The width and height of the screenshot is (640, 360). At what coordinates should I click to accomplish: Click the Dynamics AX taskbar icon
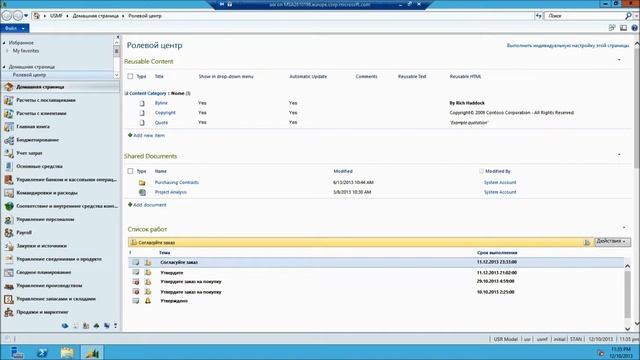pos(92,352)
